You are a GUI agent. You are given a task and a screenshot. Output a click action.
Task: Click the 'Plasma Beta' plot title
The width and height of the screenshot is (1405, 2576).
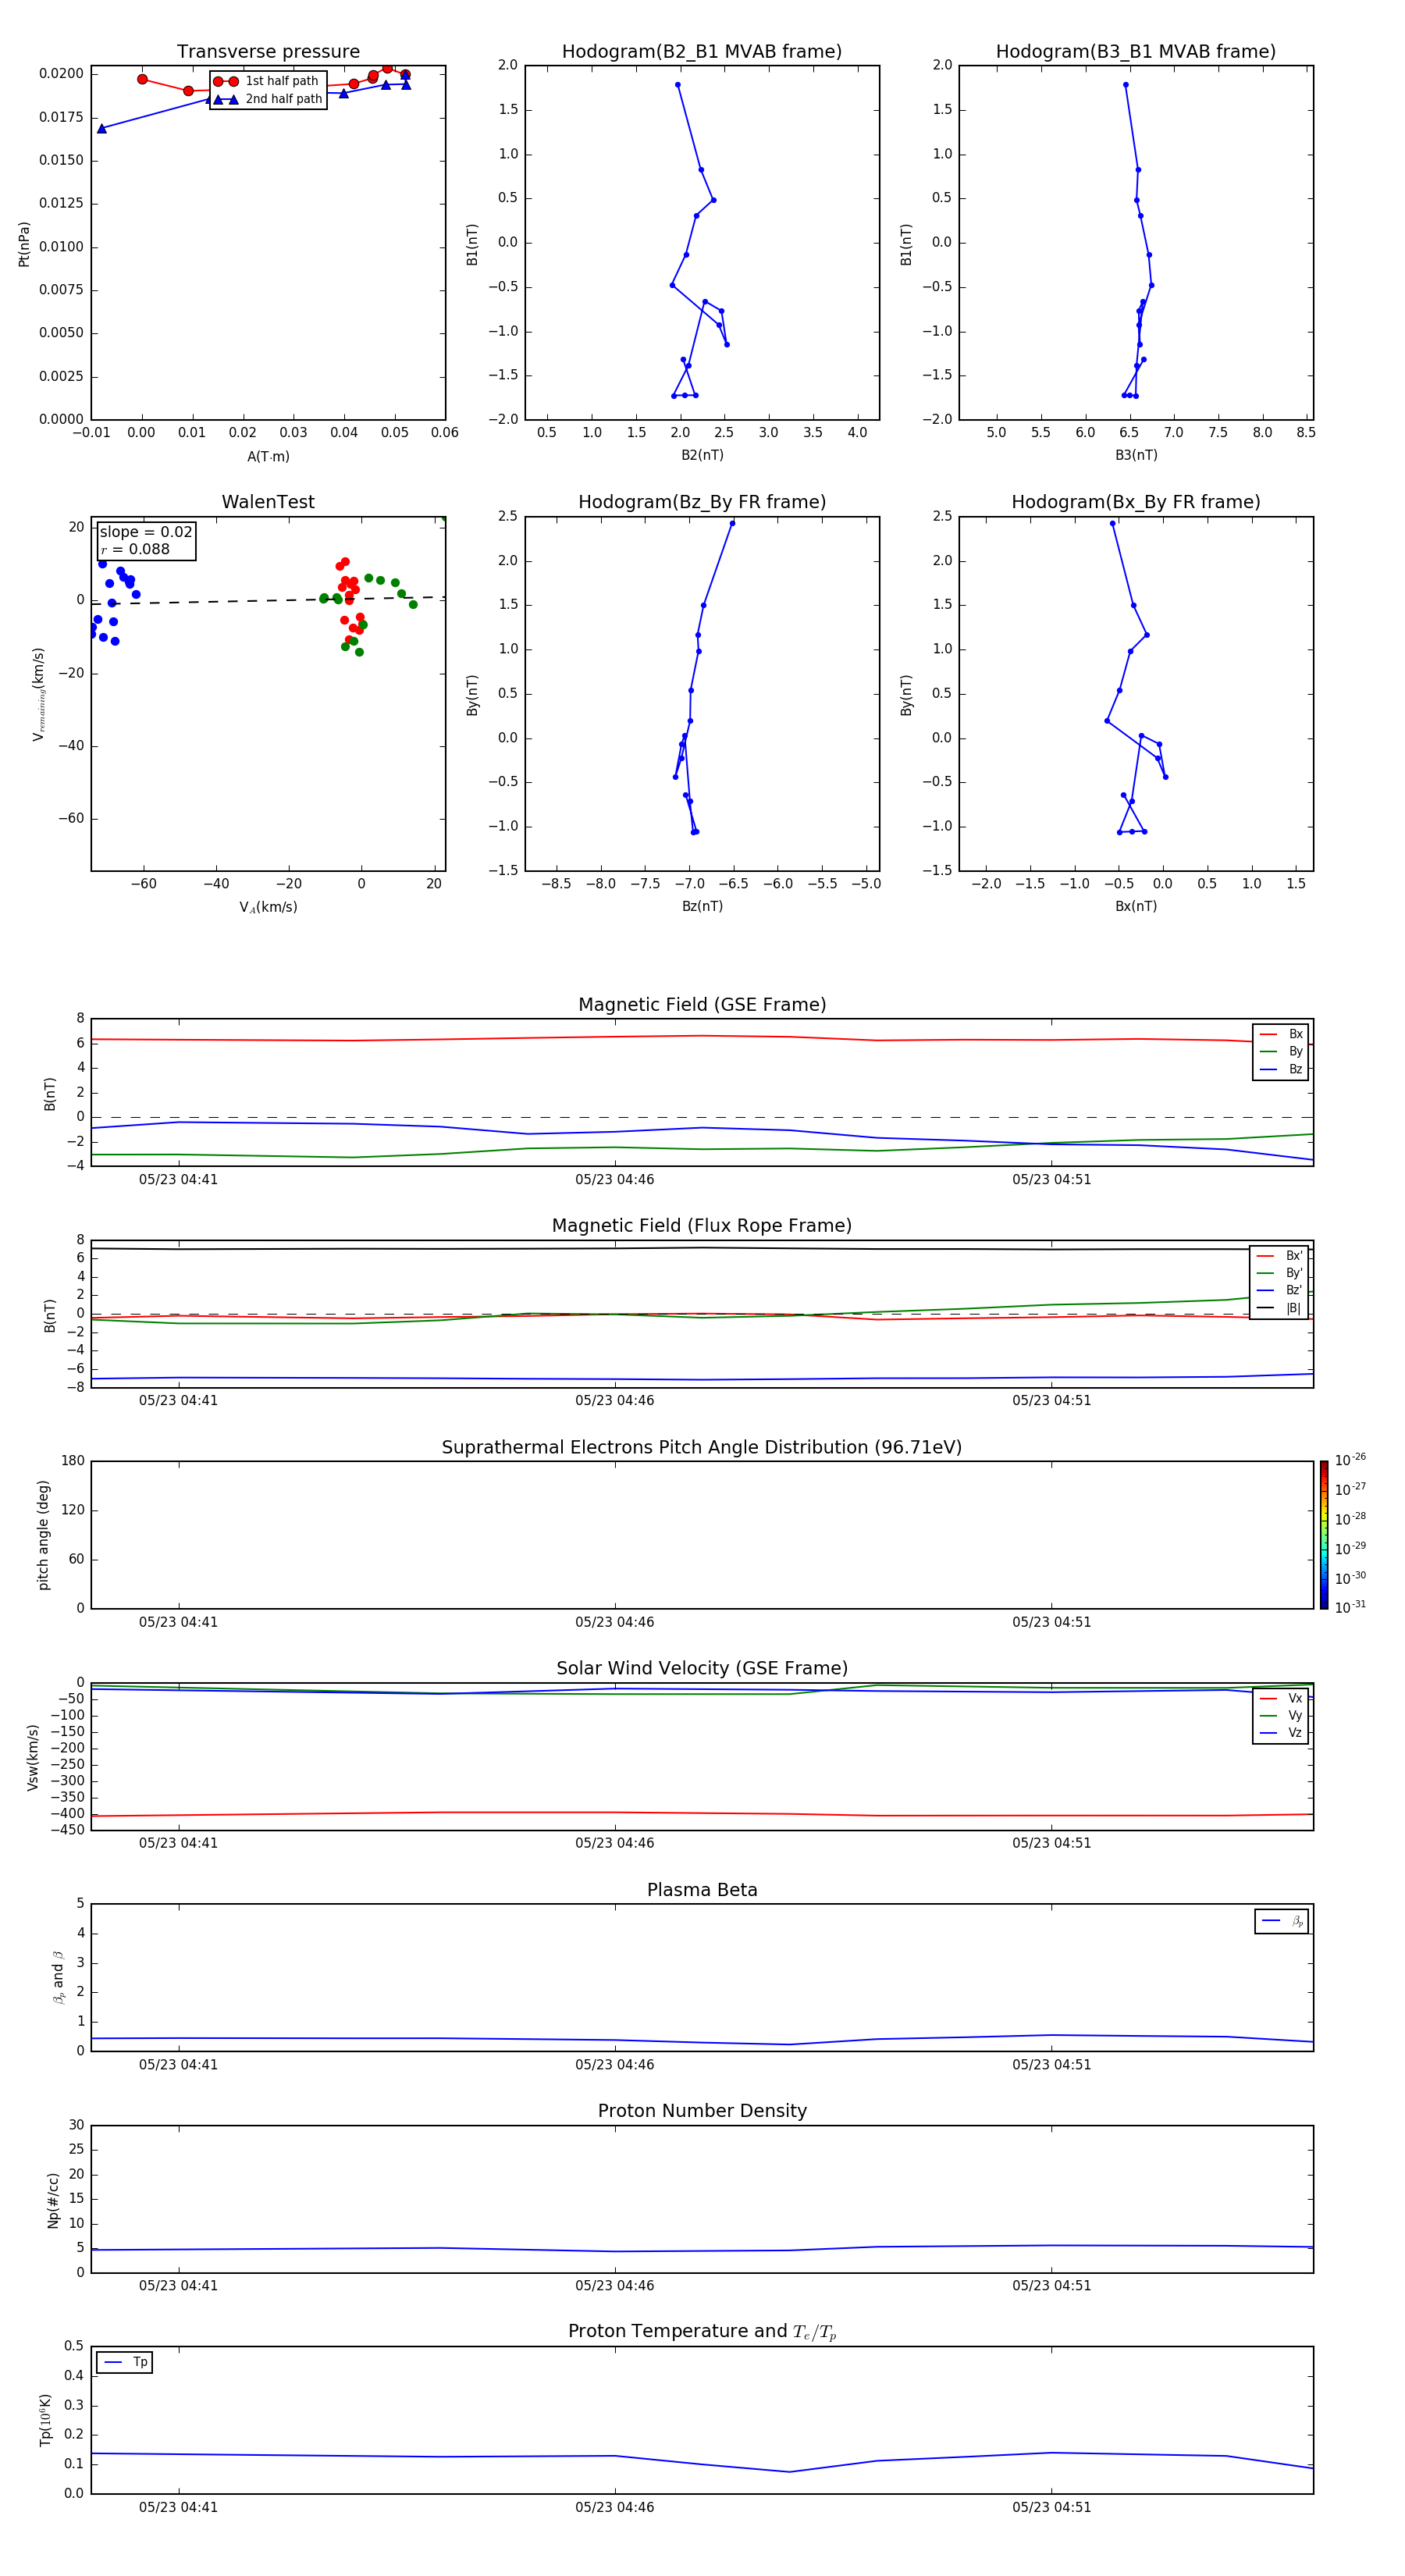(x=702, y=1890)
